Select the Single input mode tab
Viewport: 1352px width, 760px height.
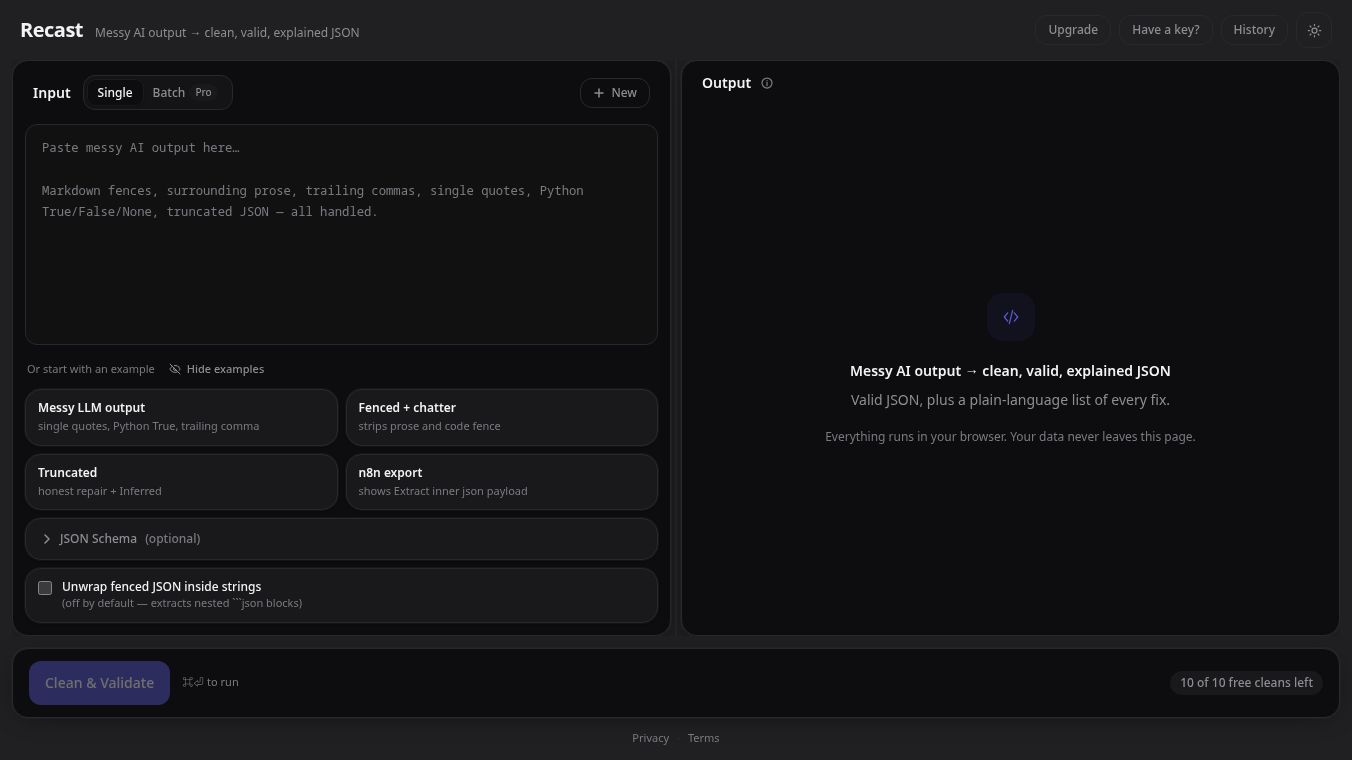coord(114,93)
